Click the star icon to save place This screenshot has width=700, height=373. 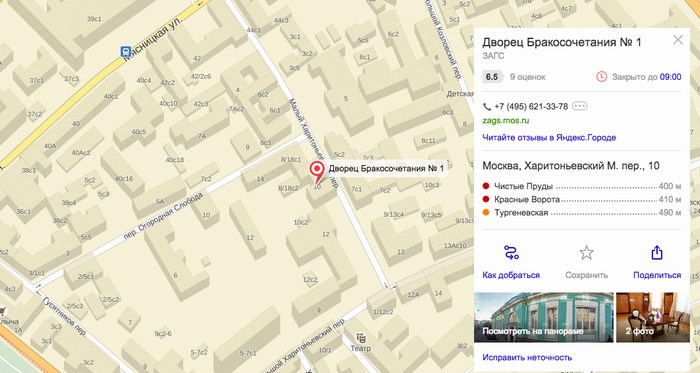point(586,253)
